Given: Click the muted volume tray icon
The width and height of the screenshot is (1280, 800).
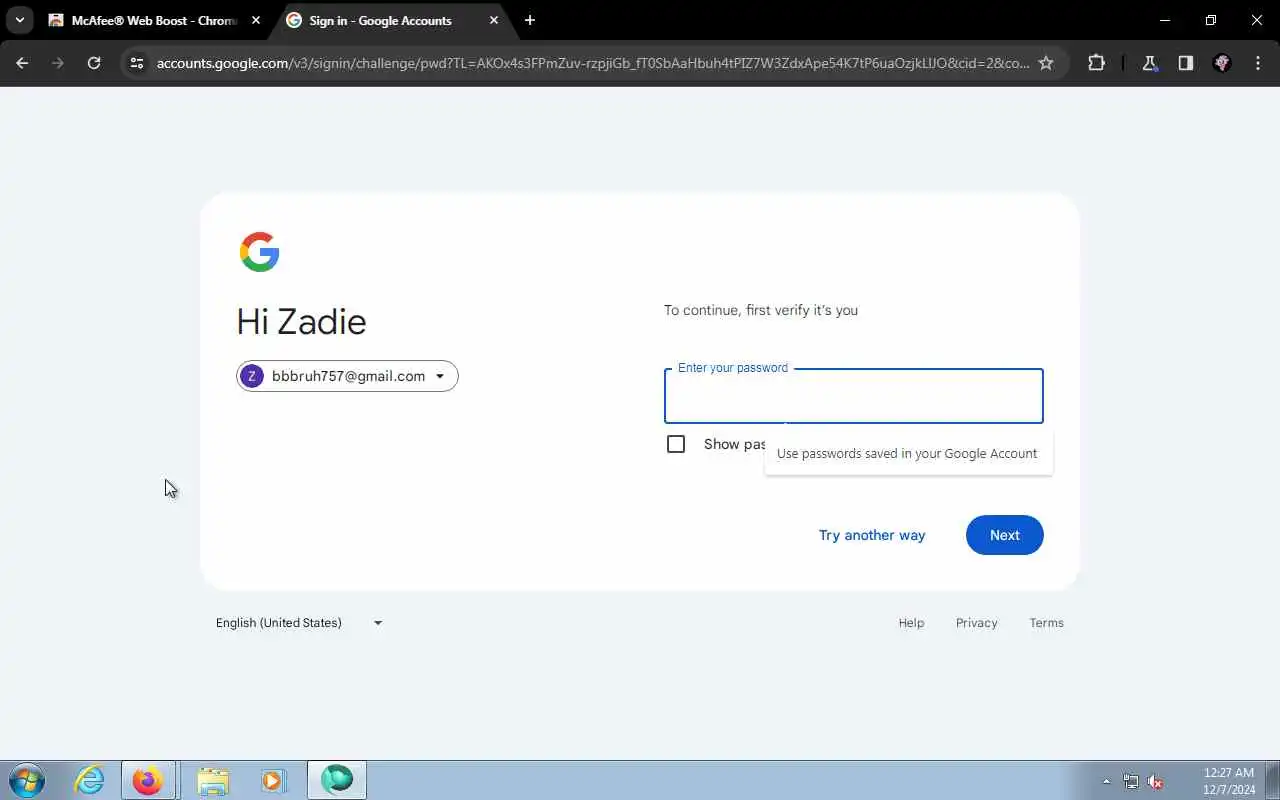Looking at the screenshot, I should [x=1155, y=782].
